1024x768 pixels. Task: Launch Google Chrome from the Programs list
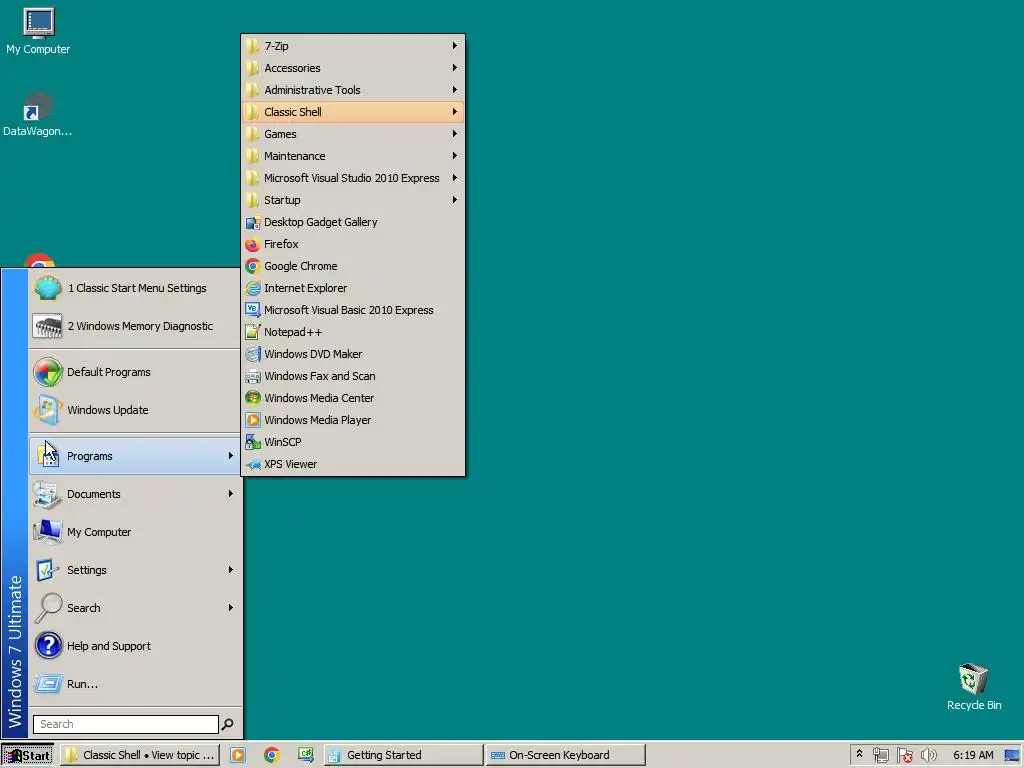(353, 266)
